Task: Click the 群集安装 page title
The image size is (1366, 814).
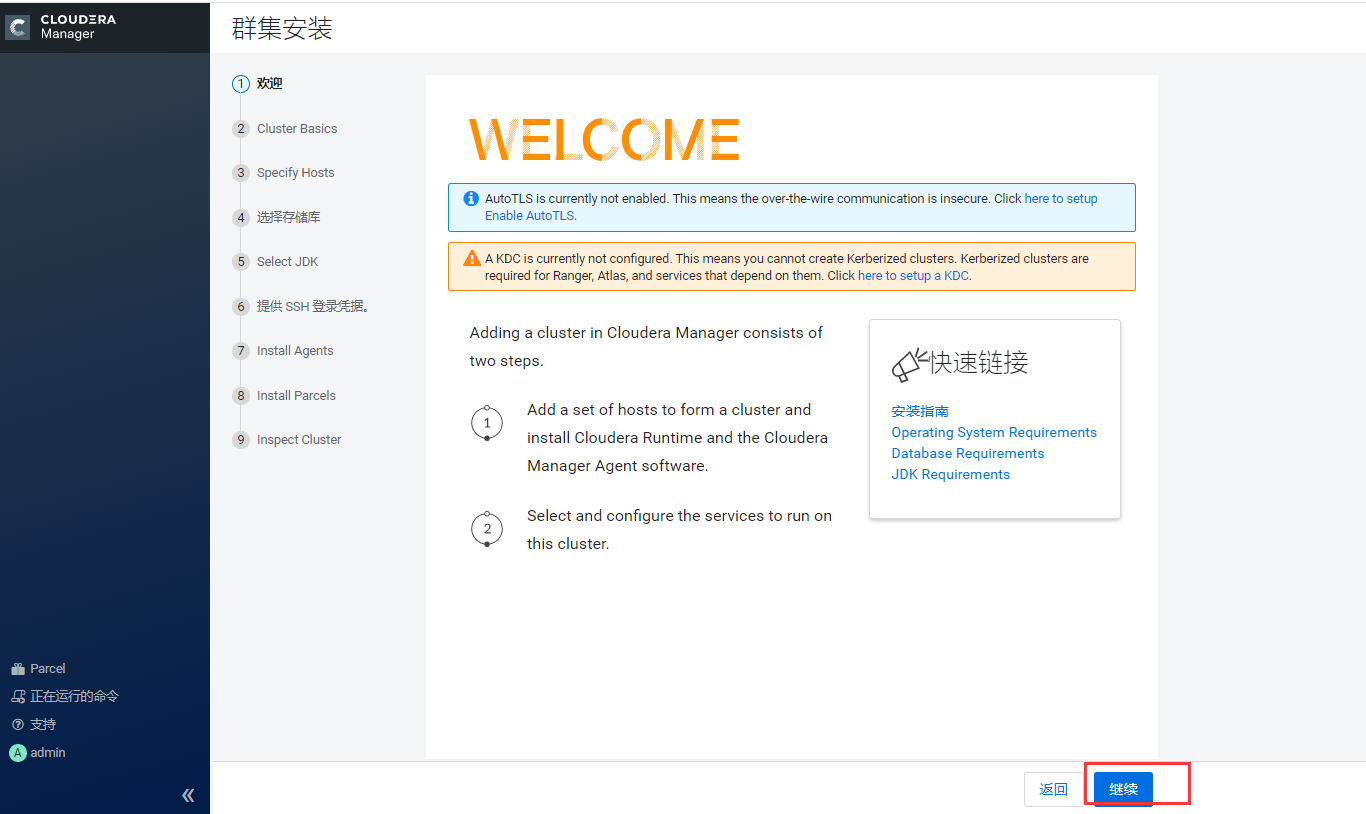Action: pyautogui.click(x=282, y=28)
